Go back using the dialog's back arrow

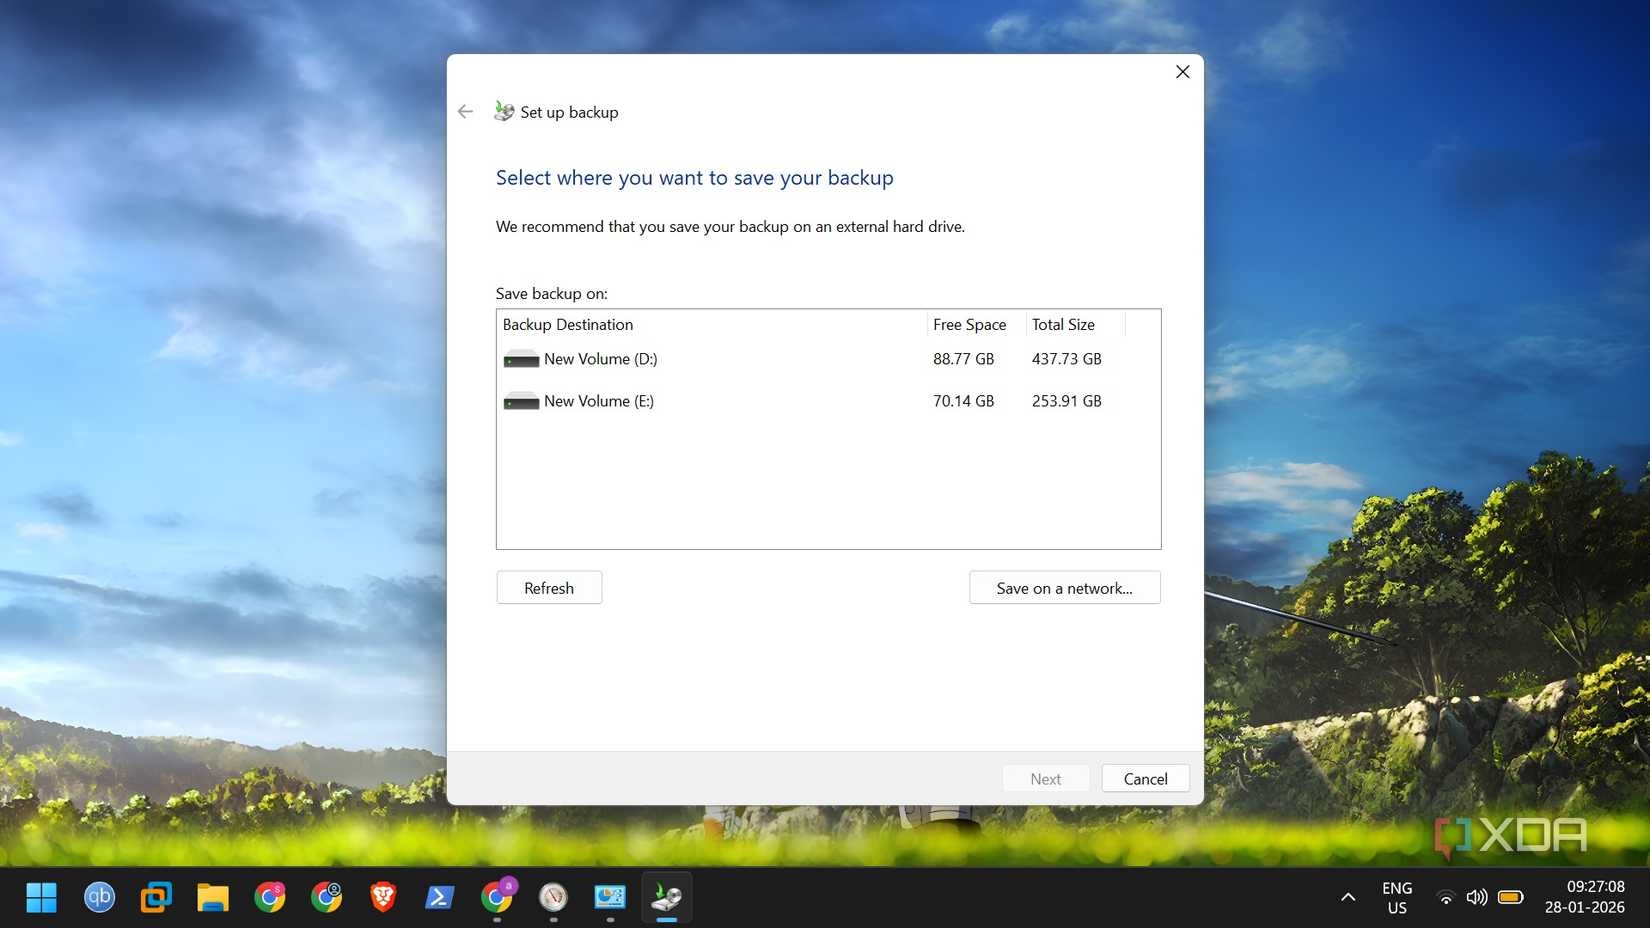[x=465, y=112]
